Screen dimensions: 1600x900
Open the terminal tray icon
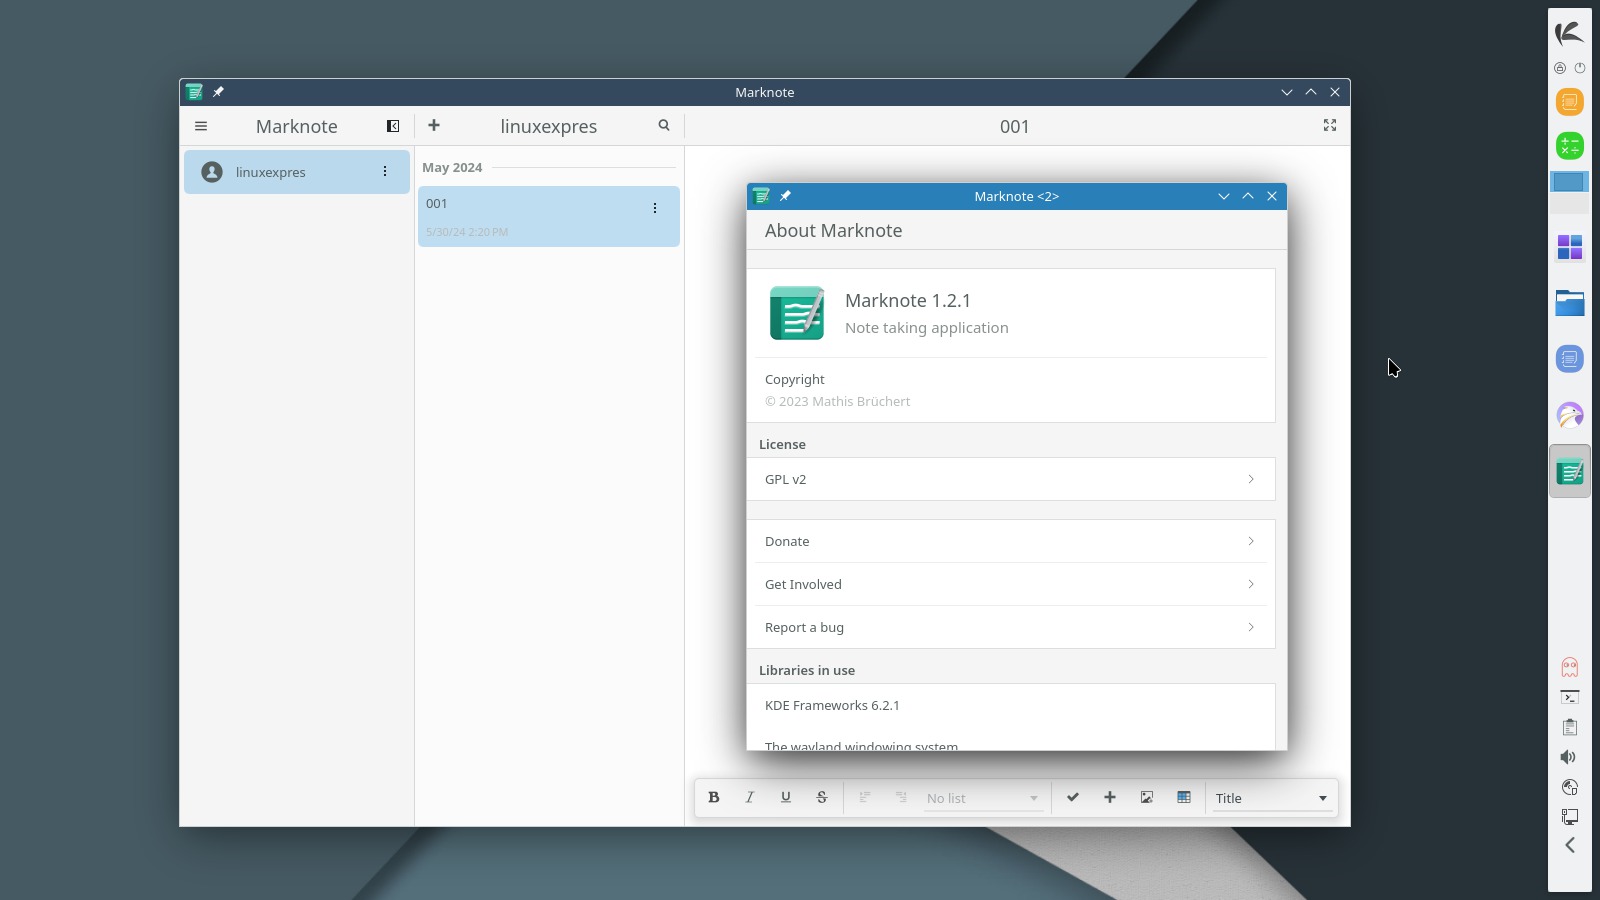pyautogui.click(x=1570, y=697)
